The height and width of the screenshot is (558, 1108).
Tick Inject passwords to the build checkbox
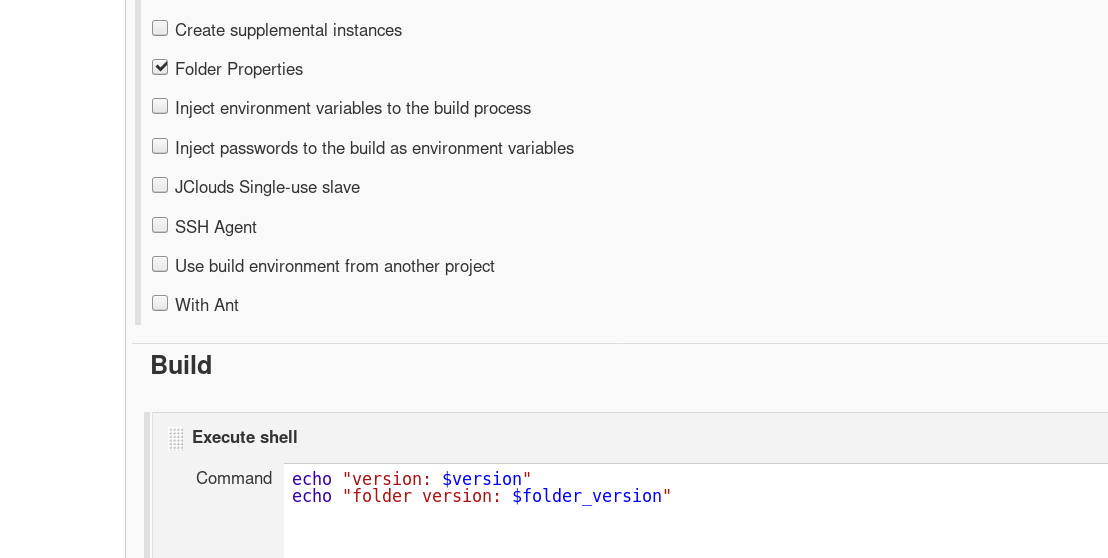point(160,146)
